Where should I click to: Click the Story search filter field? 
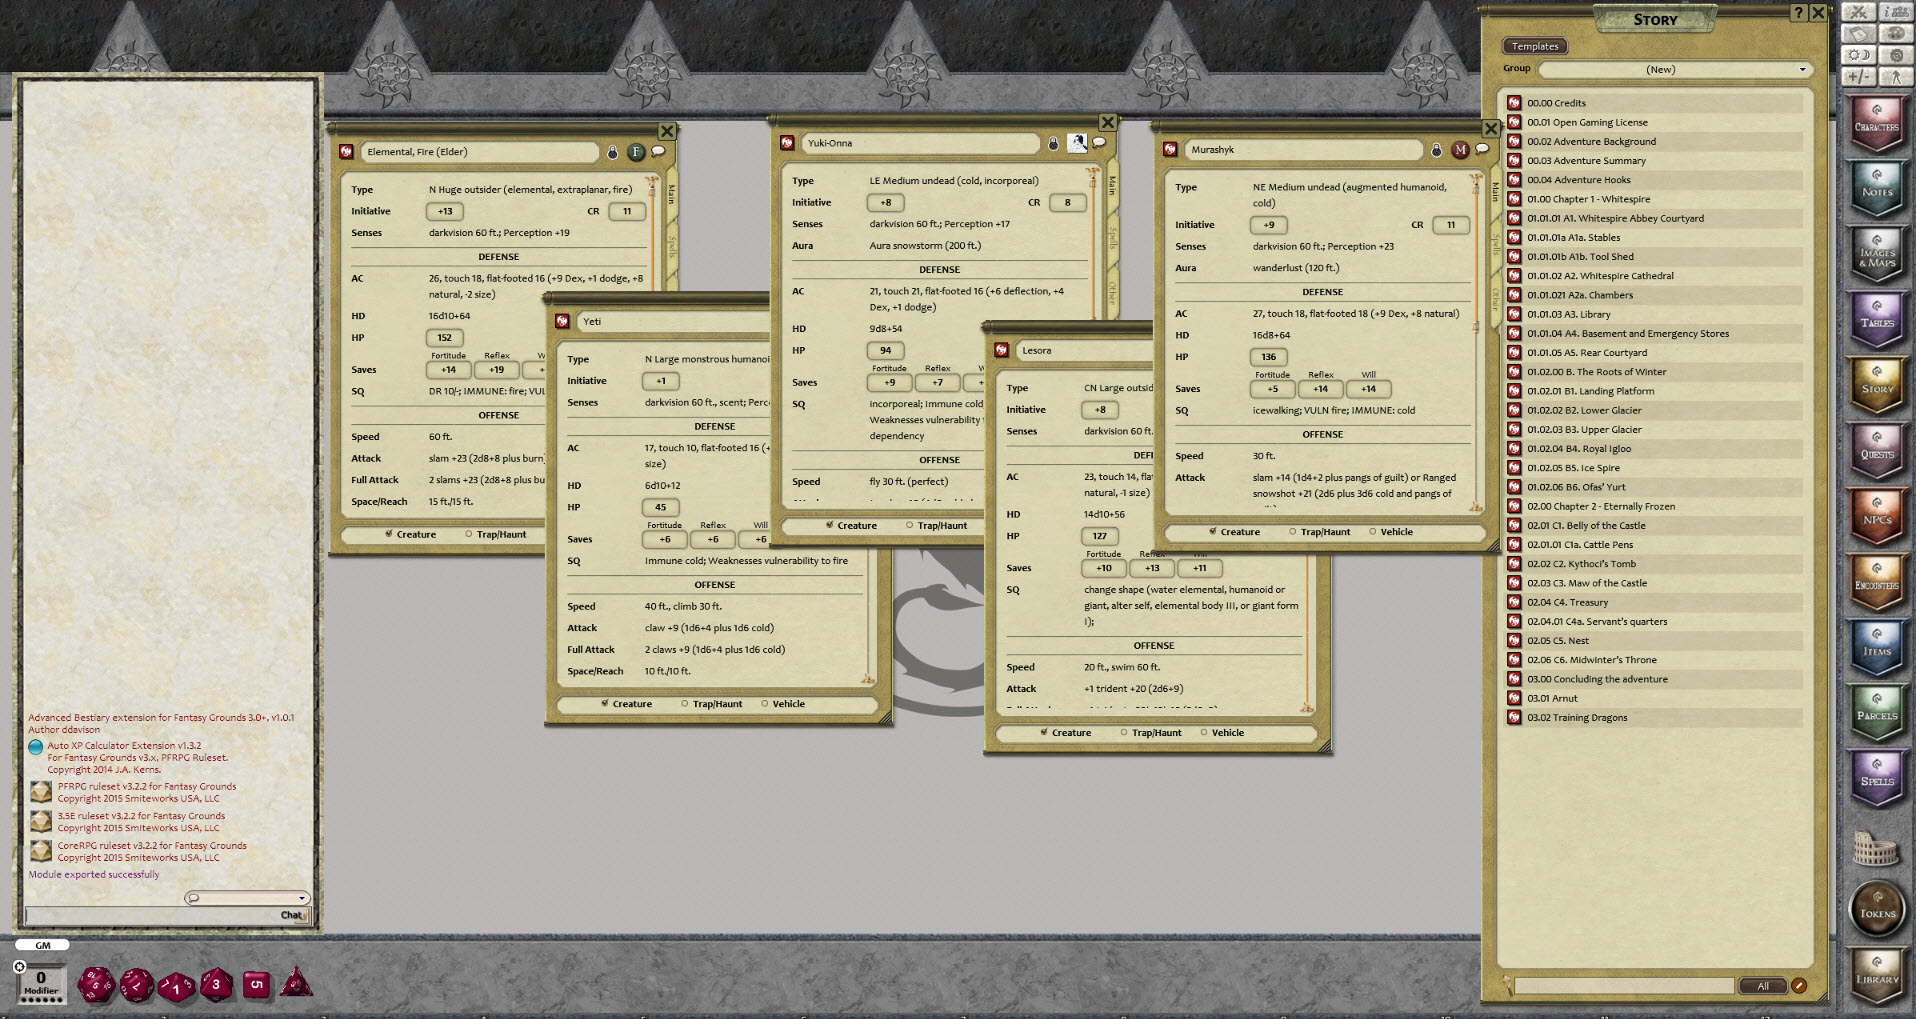pyautogui.click(x=1623, y=986)
